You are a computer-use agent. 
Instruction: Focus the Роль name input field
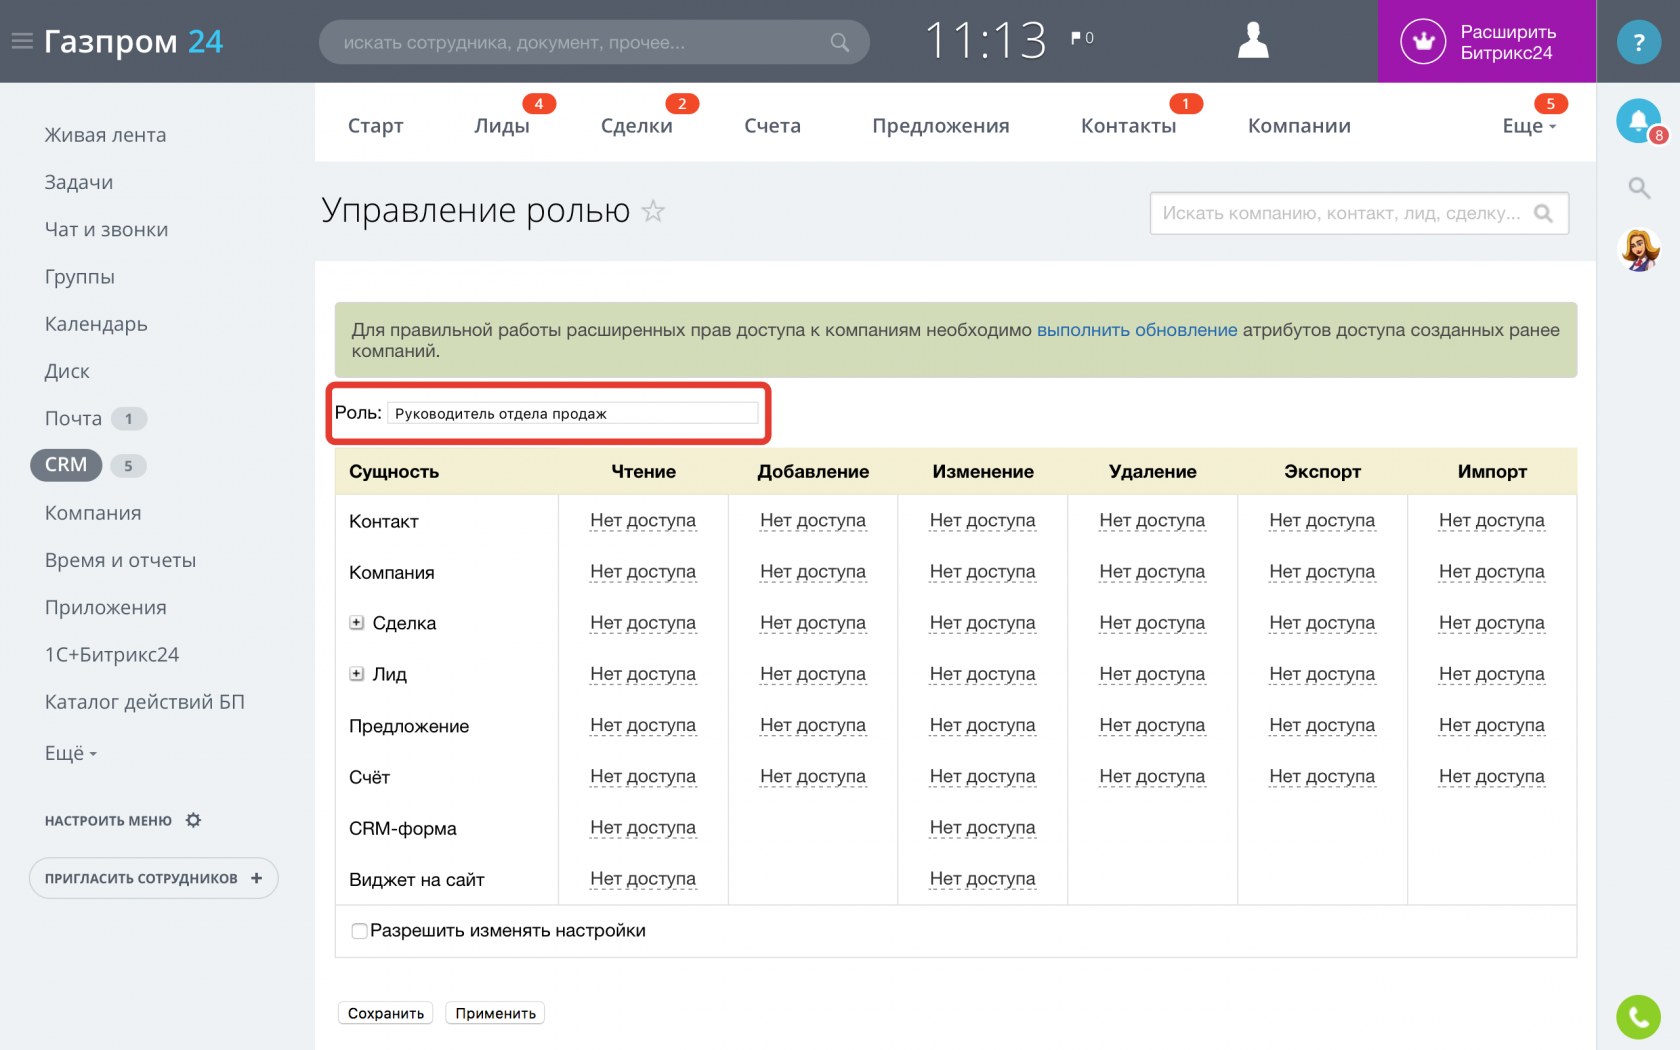tap(573, 413)
